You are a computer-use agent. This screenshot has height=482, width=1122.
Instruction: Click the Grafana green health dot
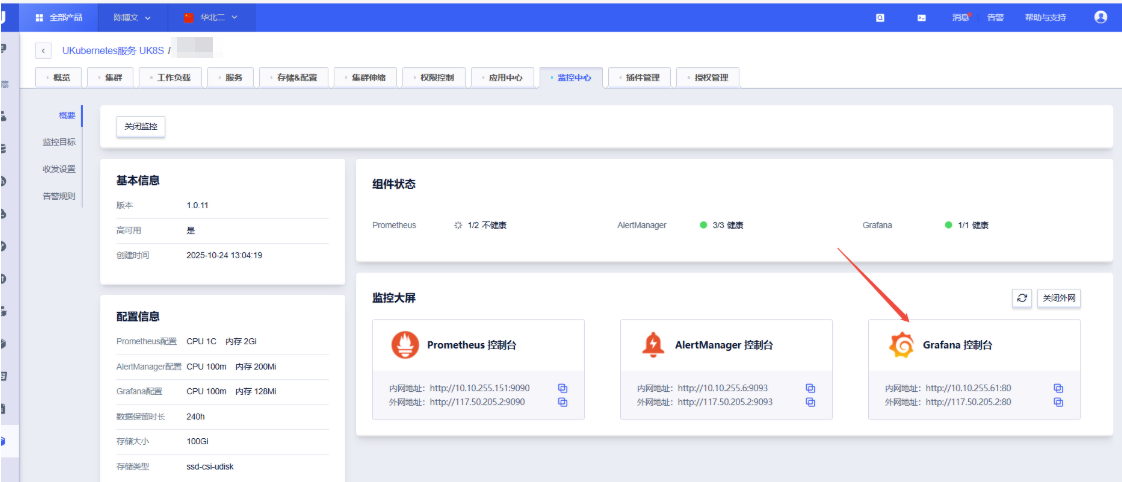click(x=949, y=225)
